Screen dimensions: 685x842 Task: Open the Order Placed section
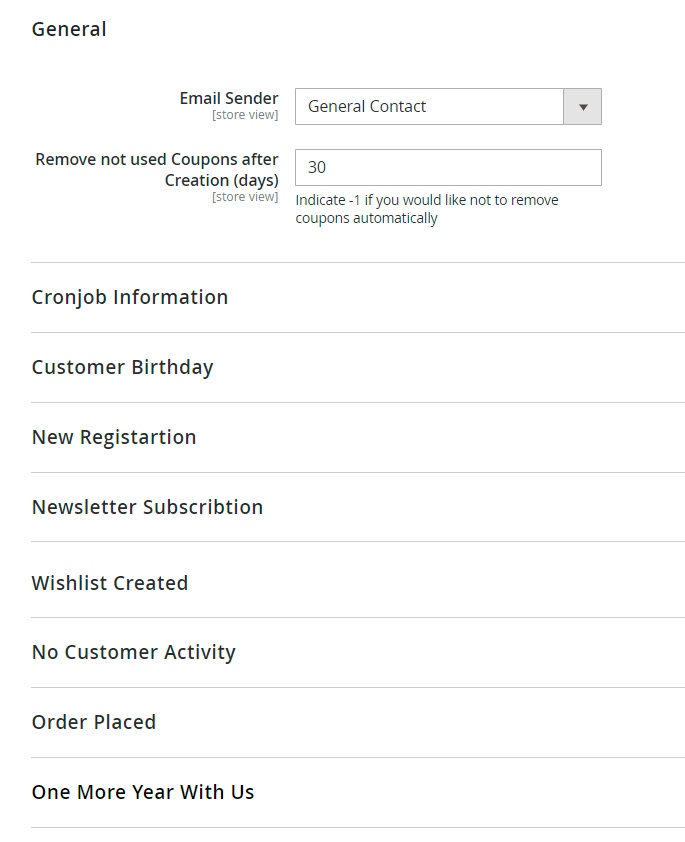pos(94,722)
